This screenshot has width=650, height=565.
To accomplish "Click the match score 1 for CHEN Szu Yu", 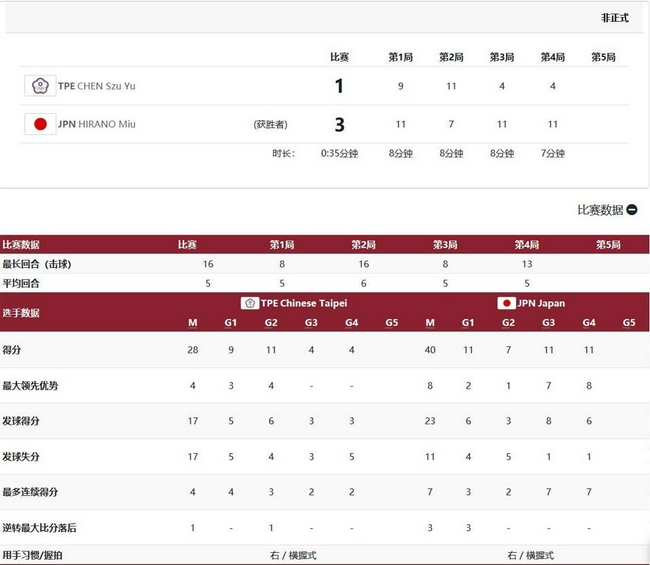I will pyautogui.click(x=339, y=86).
